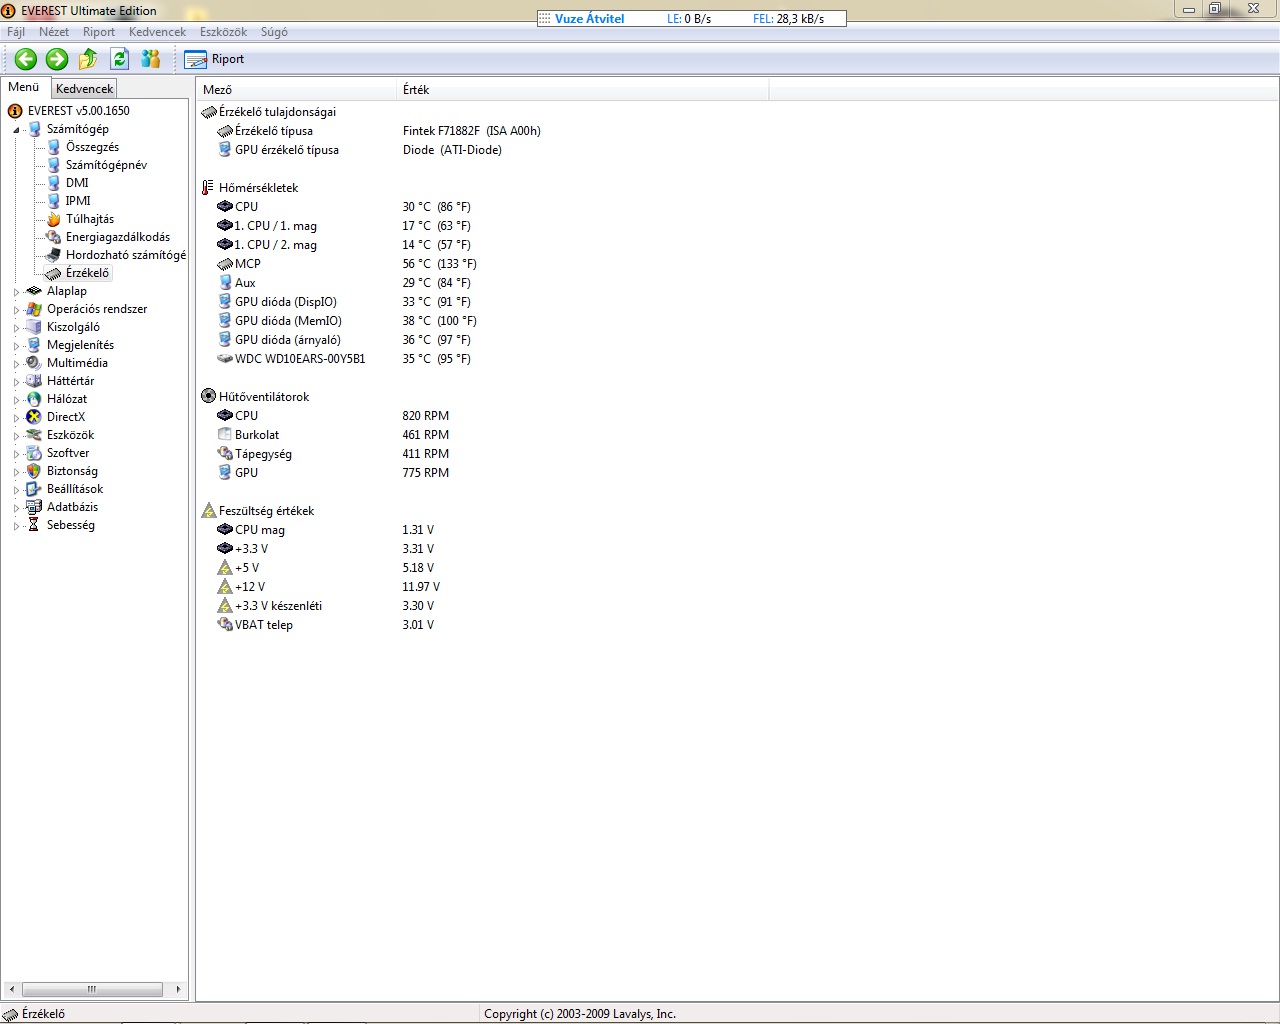
Task: Open the Kedvencek menu
Action: coord(157,32)
